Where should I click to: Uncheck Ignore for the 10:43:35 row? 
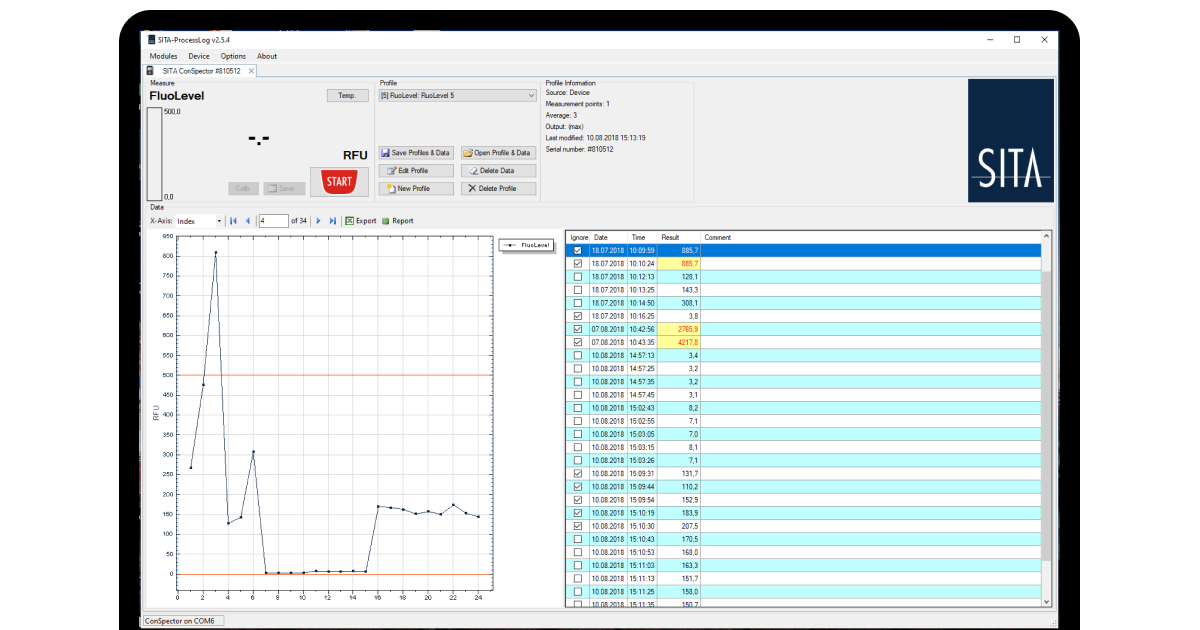pos(577,342)
